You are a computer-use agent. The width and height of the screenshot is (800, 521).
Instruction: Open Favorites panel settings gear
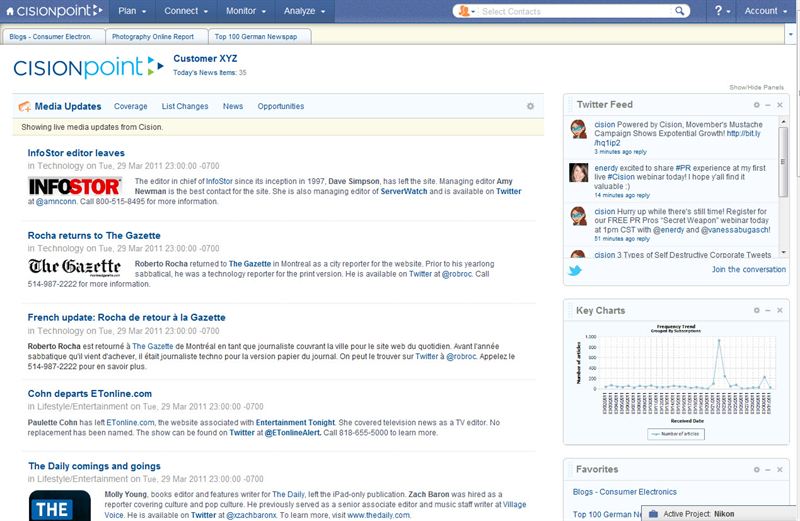click(757, 469)
